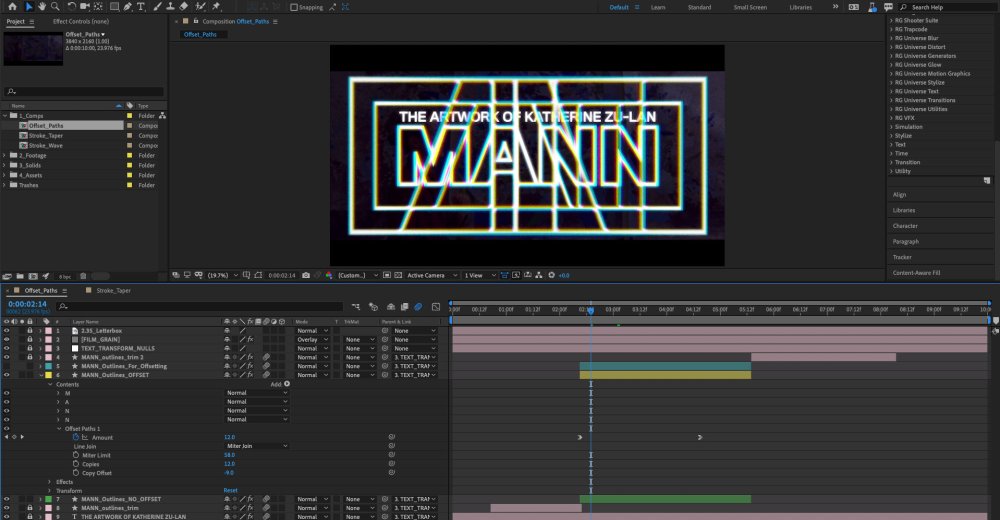This screenshot has width=1000, height=520.
Task: Select the Horizontal Type tool
Action: [x=141, y=6]
